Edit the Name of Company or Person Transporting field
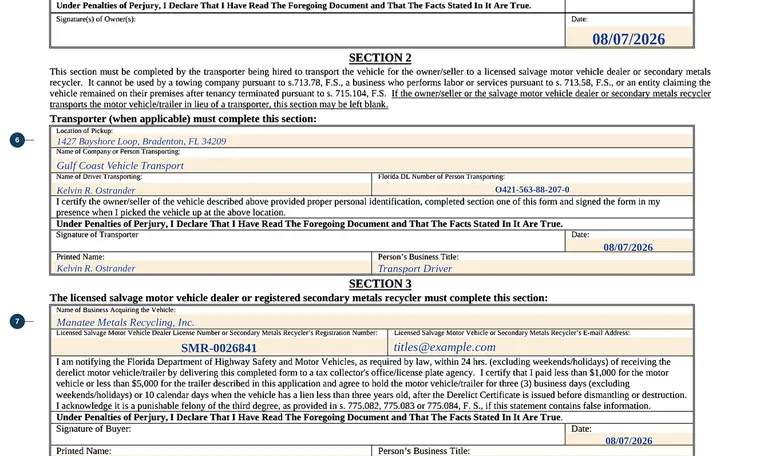This screenshot has width=760, height=456. click(372, 165)
